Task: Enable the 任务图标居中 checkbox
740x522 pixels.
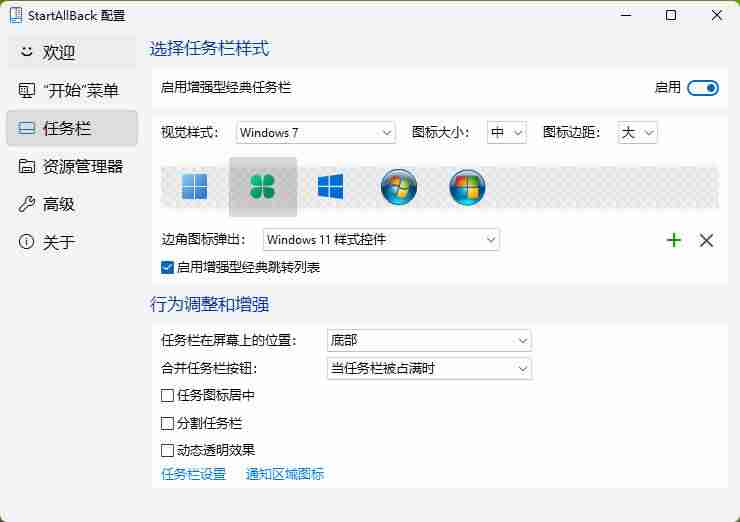Action: tap(167, 395)
